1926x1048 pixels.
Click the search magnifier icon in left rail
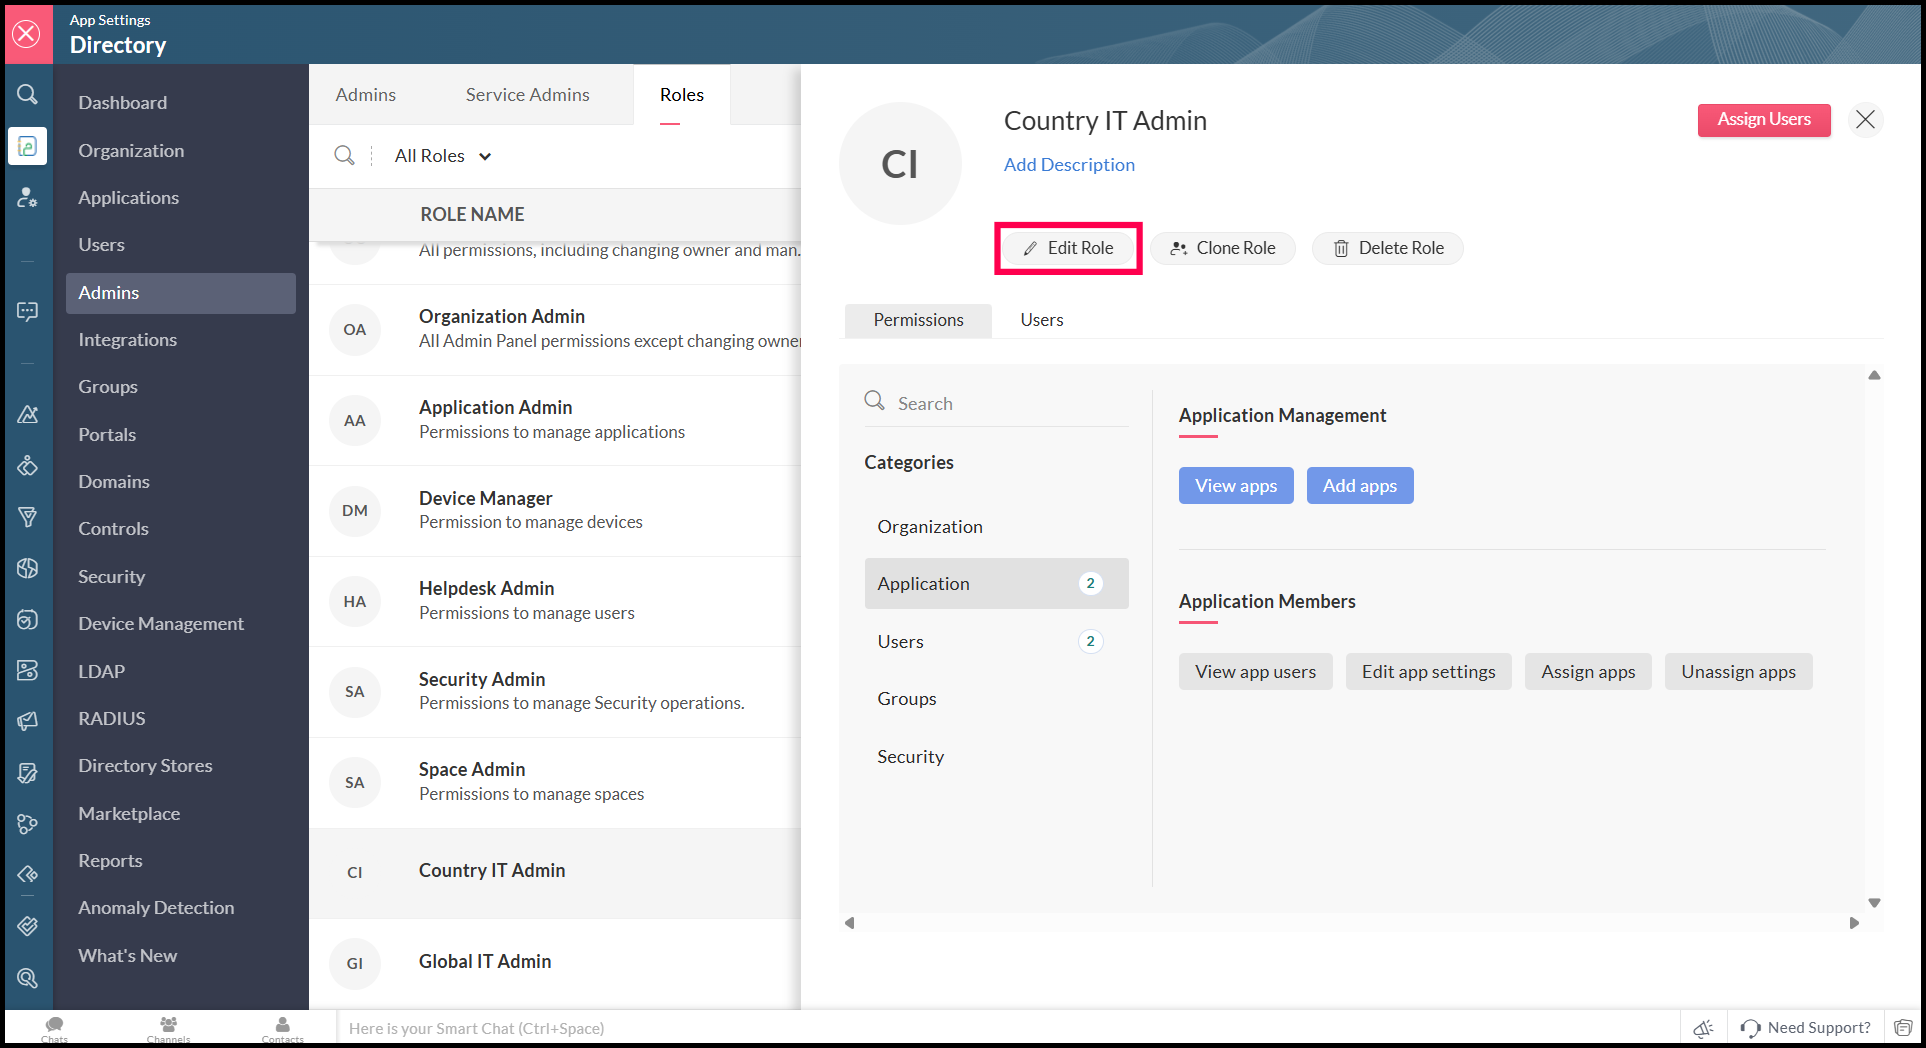pyautogui.click(x=27, y=94)
